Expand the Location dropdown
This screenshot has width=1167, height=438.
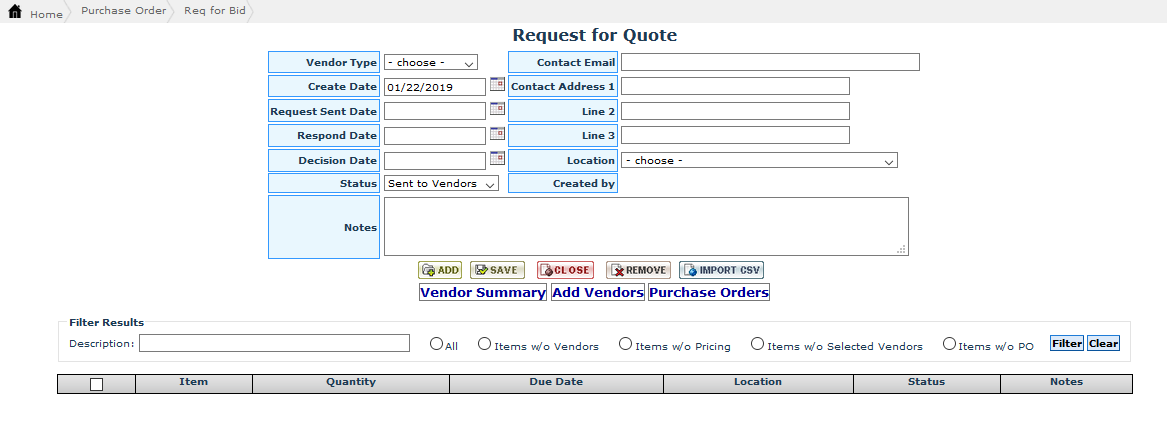[x=759, y=160]
